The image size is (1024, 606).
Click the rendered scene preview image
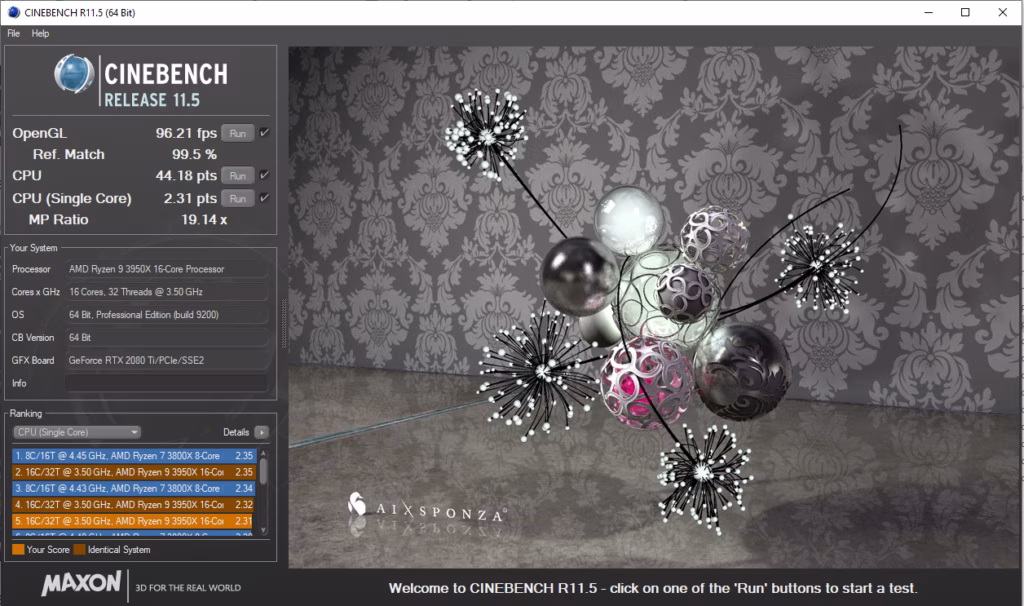click(654, 307)
